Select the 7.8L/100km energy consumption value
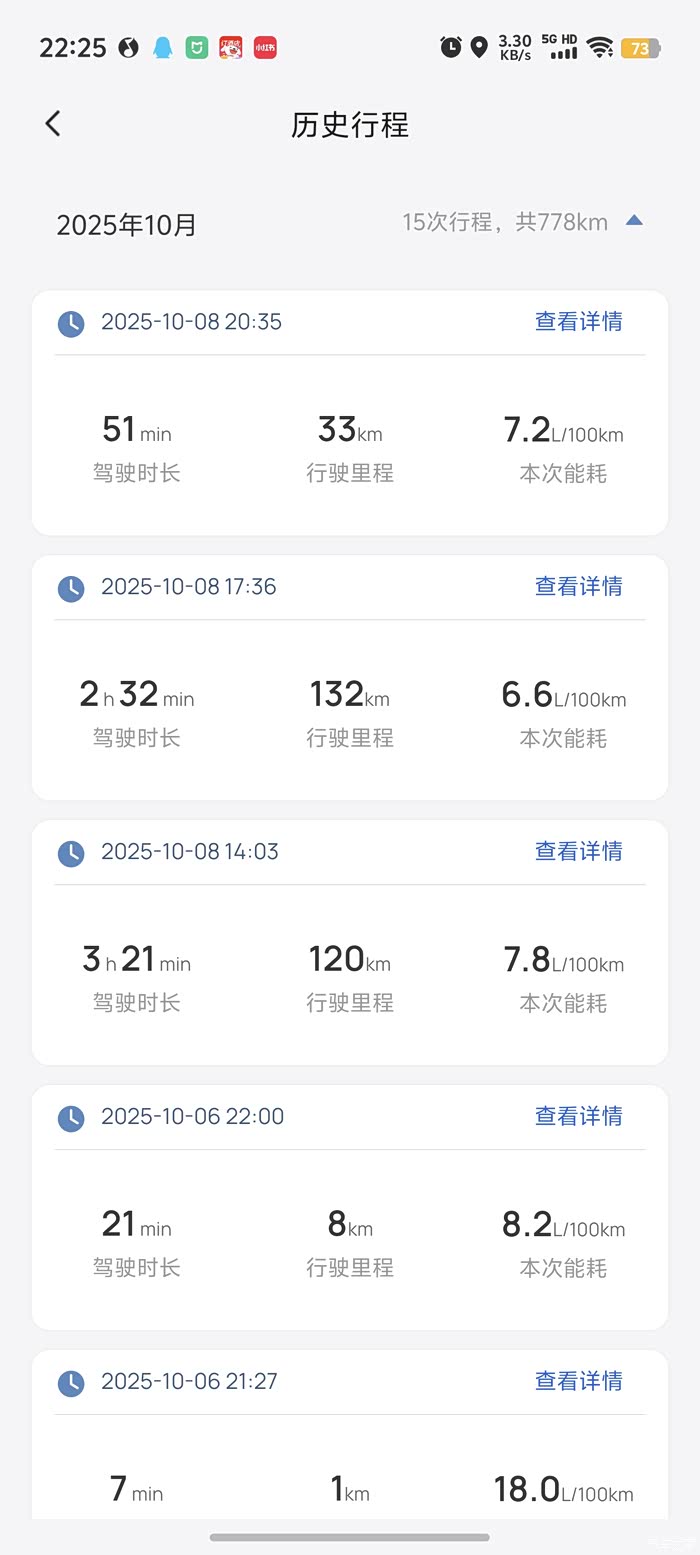 pyautogui.click(x=563, y=961)
